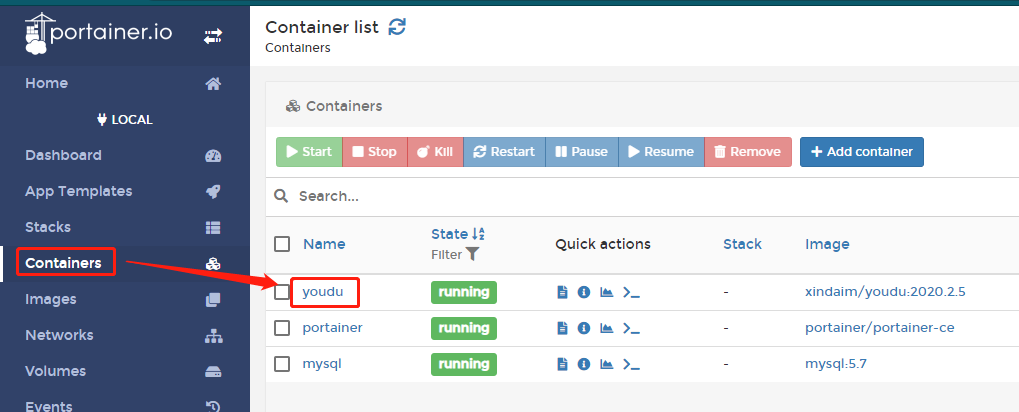Sort containers by Name column header
1019x412 pixels.
(x=324, y=244)
